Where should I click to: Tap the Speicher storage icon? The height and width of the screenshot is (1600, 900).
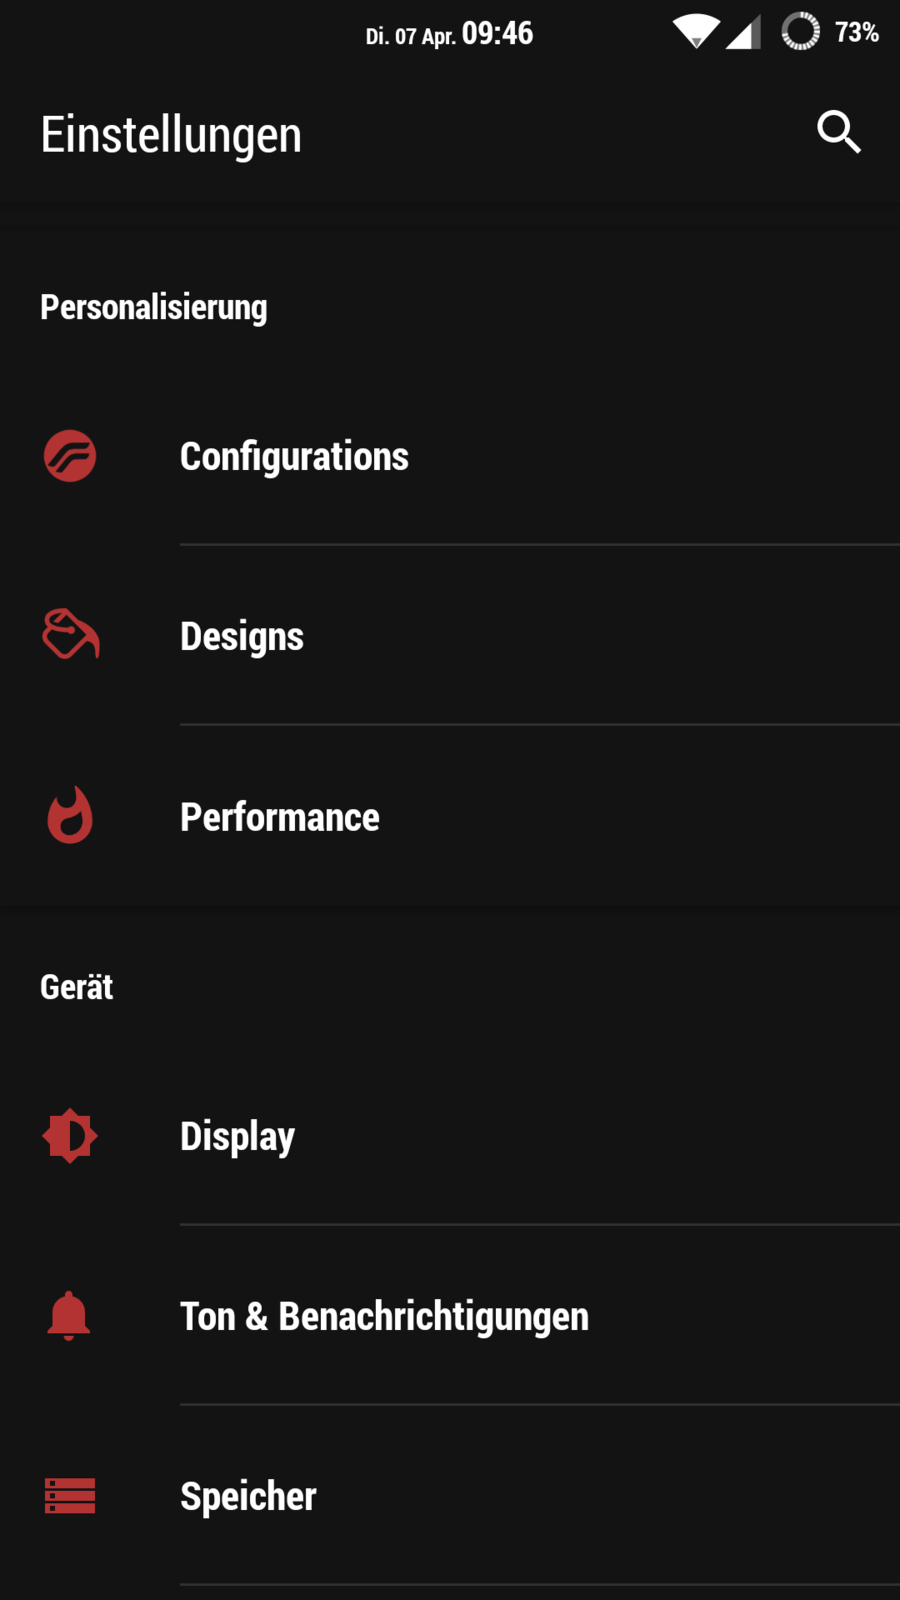[70, 1496]
